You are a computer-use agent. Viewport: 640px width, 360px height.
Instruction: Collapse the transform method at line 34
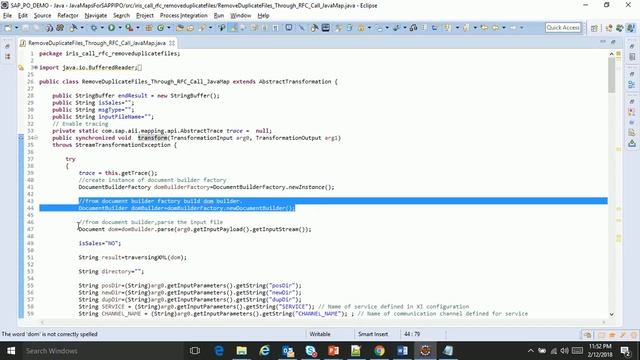pyautogui.click(x=36, y=138)
